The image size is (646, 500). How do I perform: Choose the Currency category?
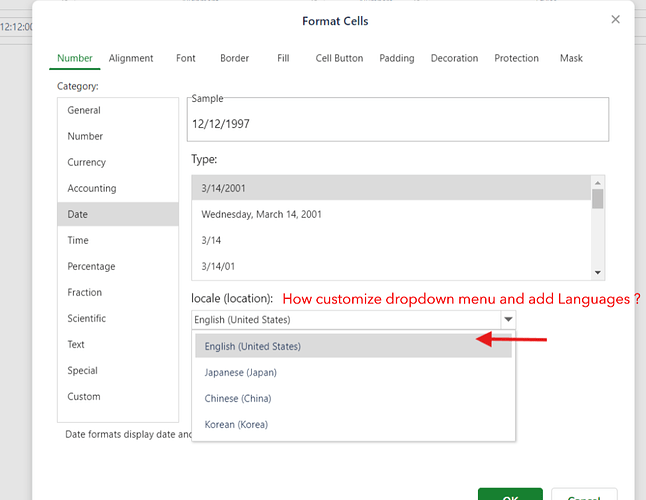click(x=118, y=162)
